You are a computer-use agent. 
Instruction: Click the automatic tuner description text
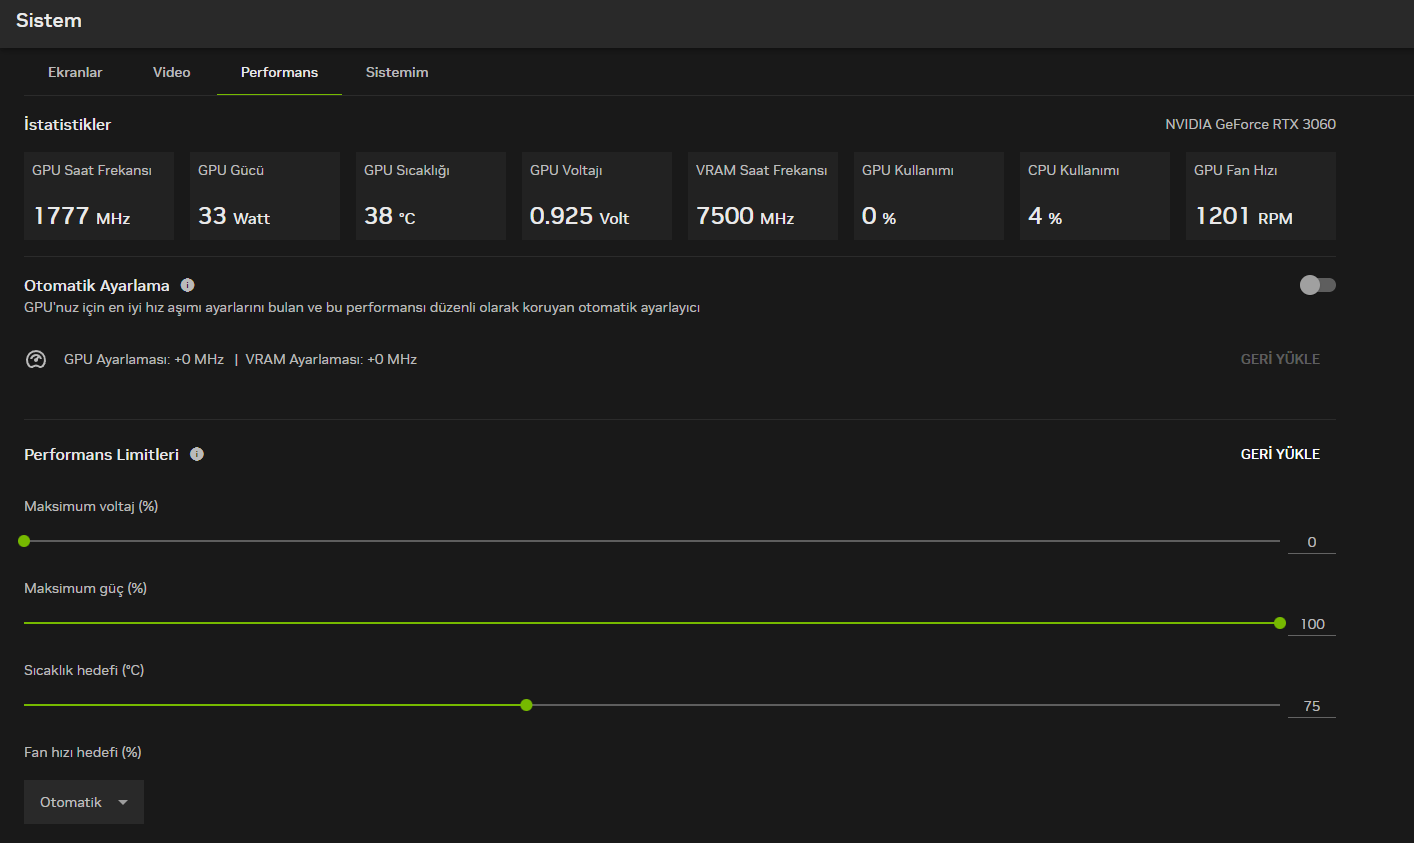[362, 307]
